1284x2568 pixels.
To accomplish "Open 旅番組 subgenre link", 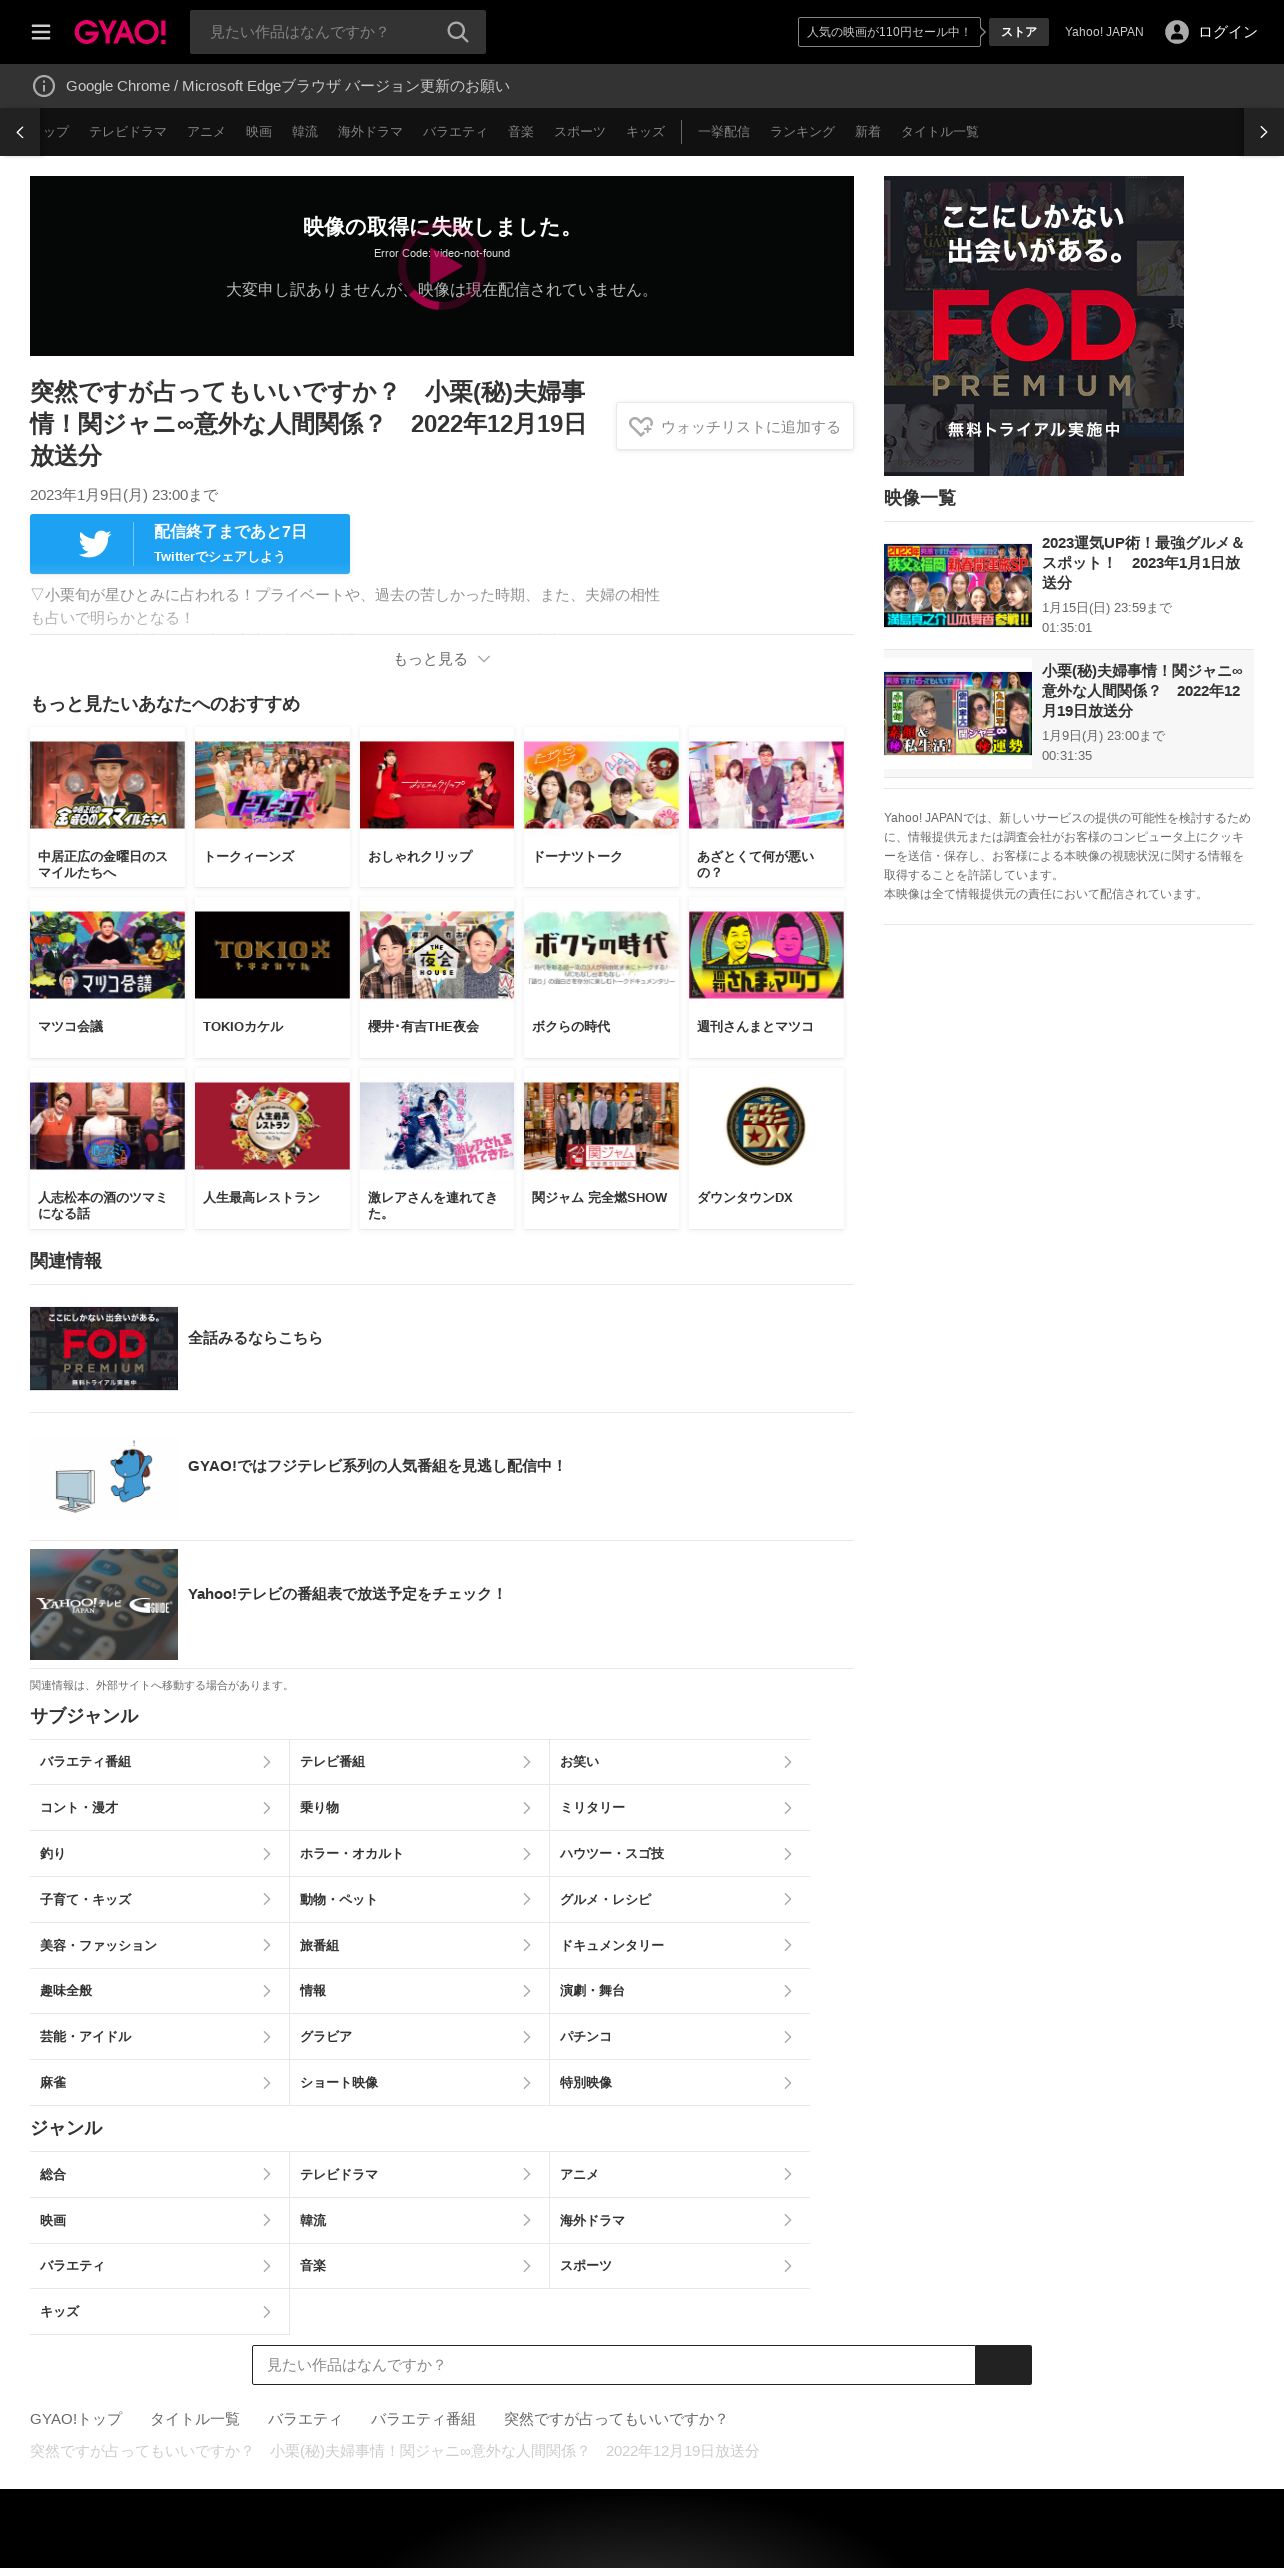I will point(419,1945).
